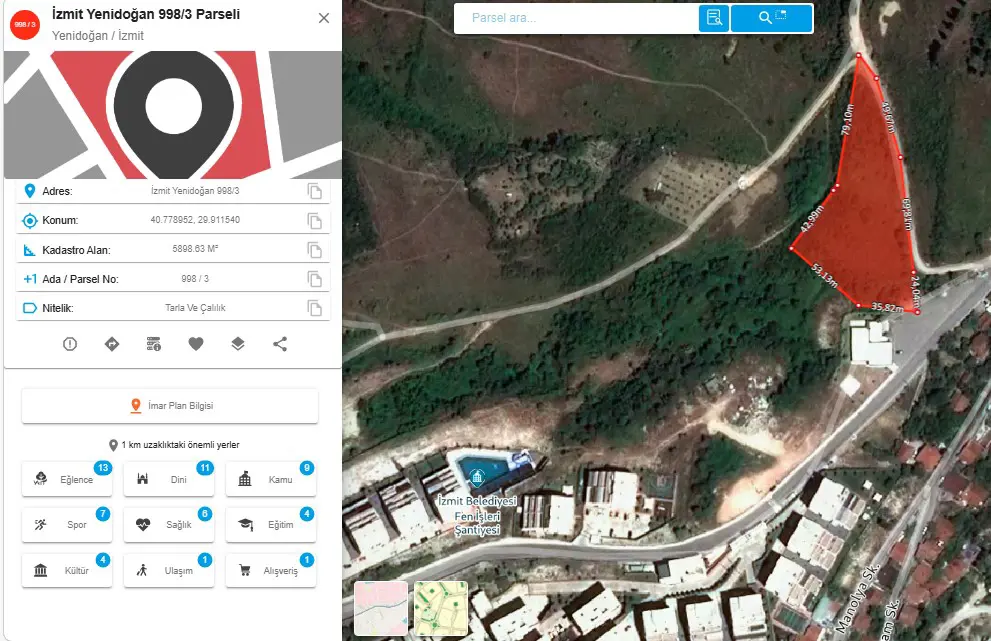Add parcel to favorites with heart icon

click(196, 344)
